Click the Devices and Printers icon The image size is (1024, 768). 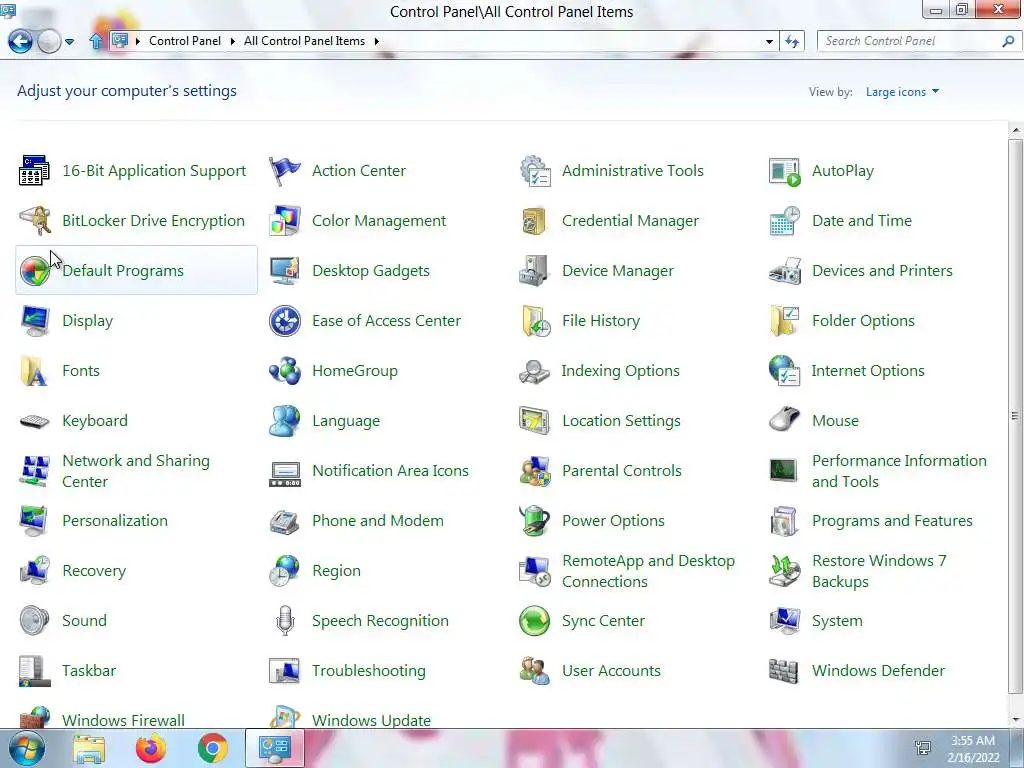(784, 270)
